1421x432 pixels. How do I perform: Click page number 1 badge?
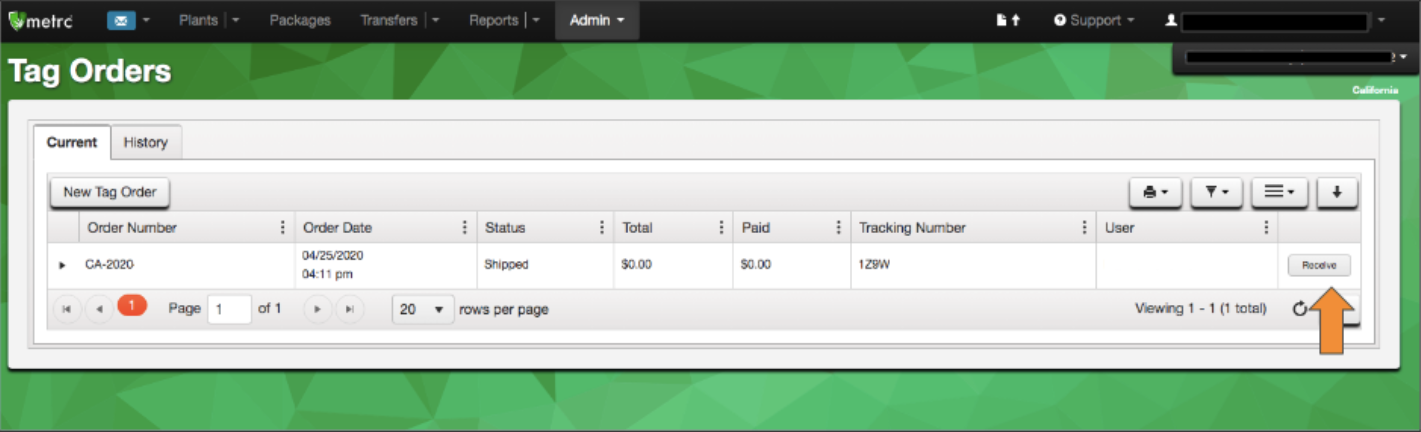point(132,306)
